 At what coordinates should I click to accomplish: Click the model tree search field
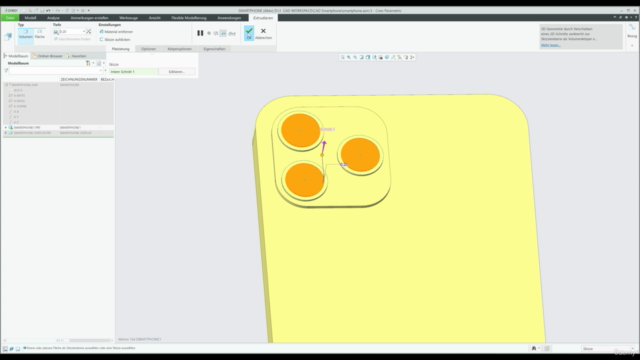click(x=56, y=71)
